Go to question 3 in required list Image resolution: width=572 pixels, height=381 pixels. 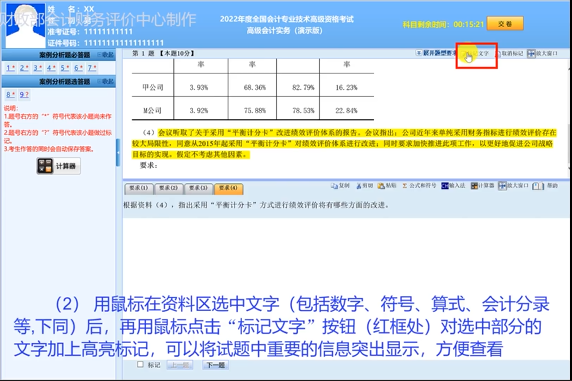click(x=38, y=68)
